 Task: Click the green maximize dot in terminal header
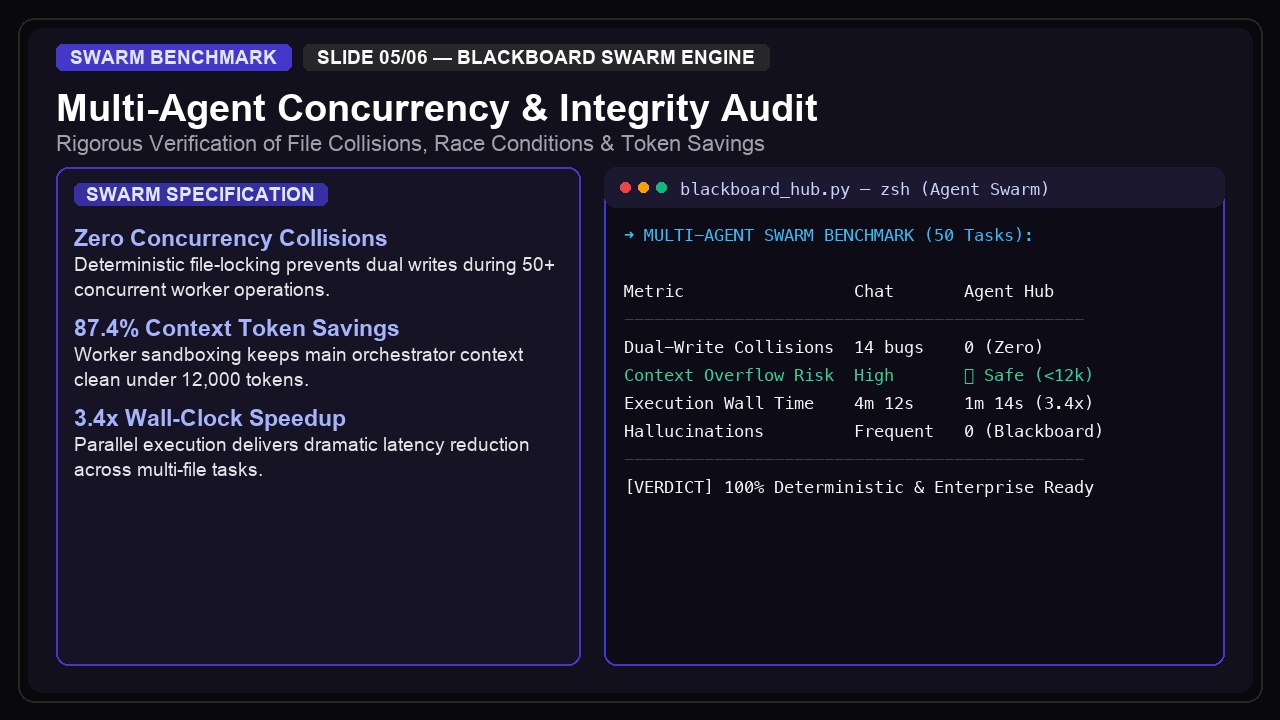pyautogui.click(x=661, y=188)
